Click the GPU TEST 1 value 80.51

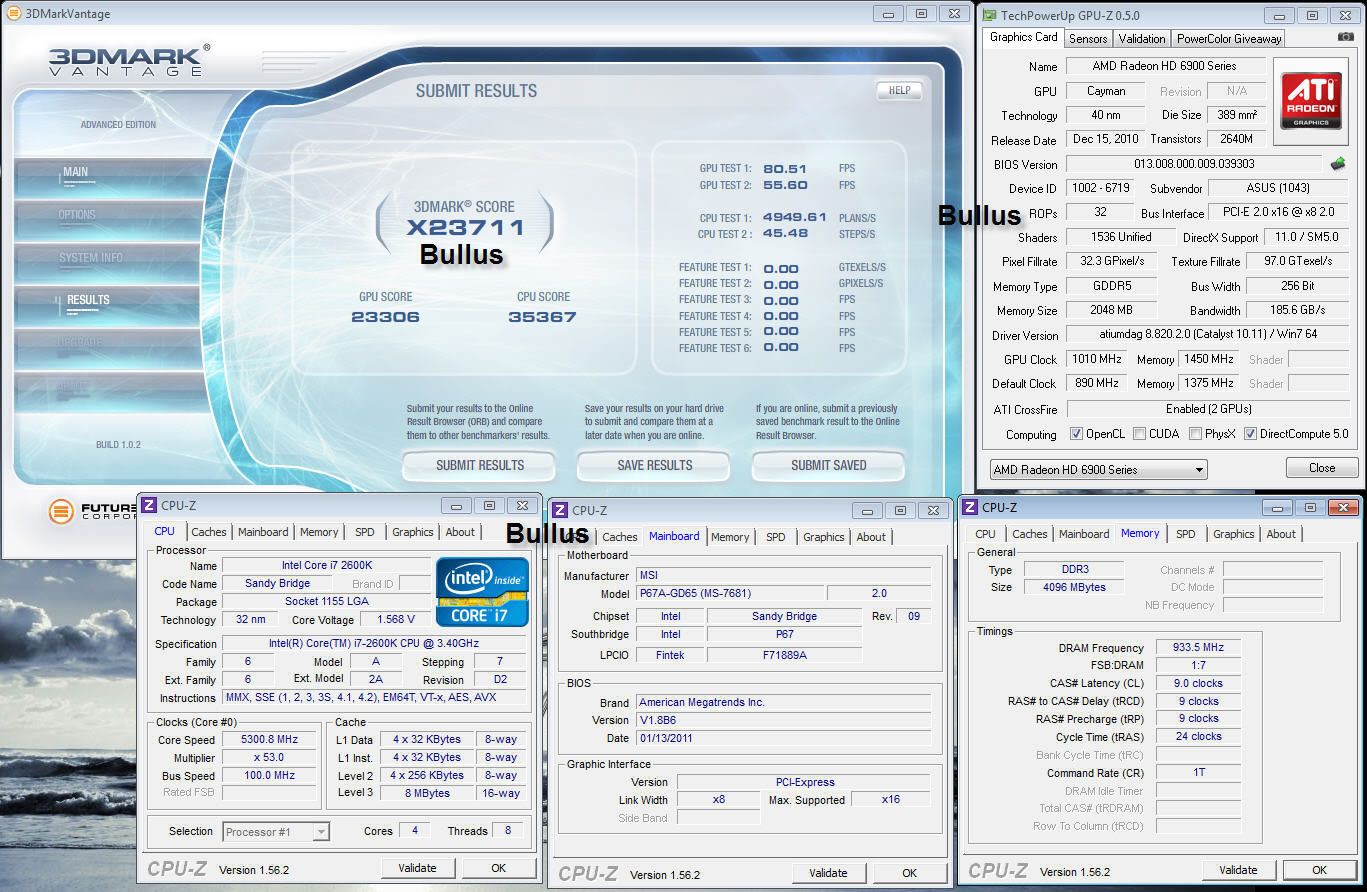pyautogui.click(x=785, y=169)
